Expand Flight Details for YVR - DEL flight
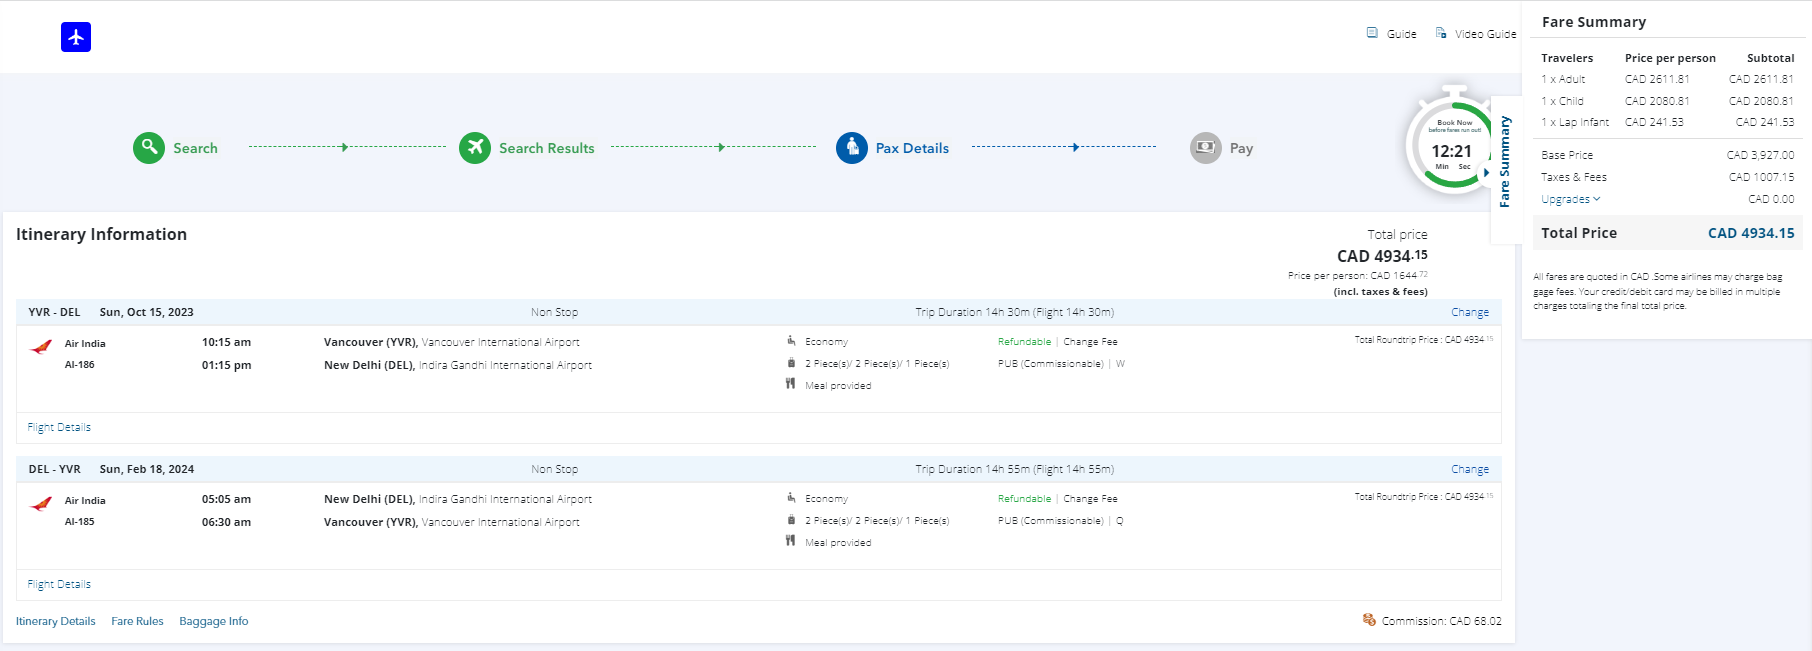The image size is (1812, 651). (x=59, y=427)
